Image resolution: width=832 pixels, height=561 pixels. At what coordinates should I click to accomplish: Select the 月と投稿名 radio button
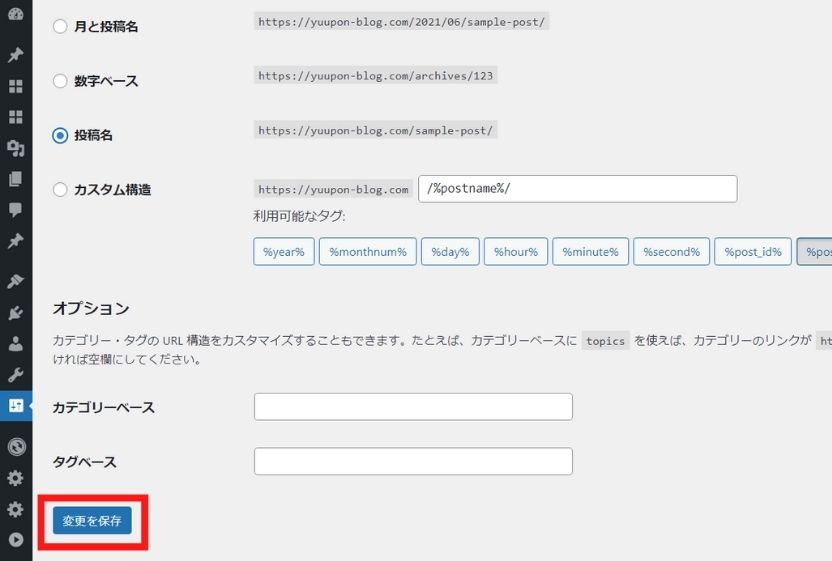pos(60,26)
